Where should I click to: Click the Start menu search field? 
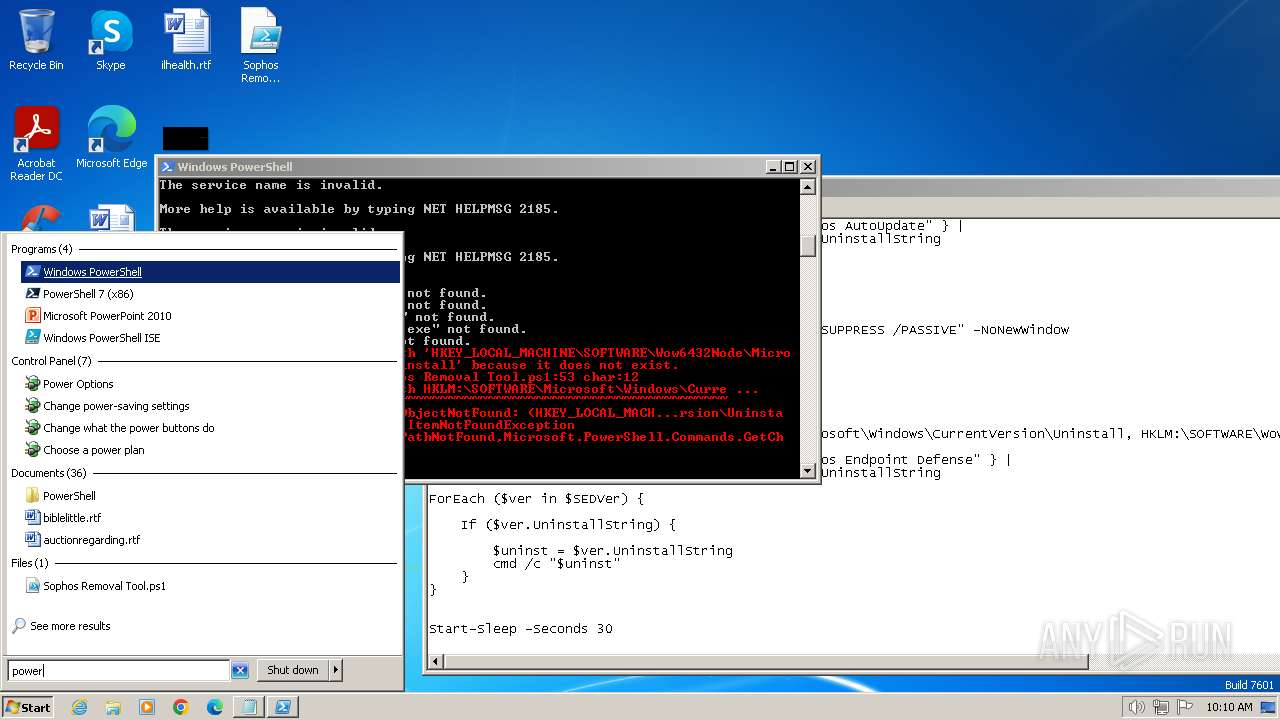(x=118, y=671)
